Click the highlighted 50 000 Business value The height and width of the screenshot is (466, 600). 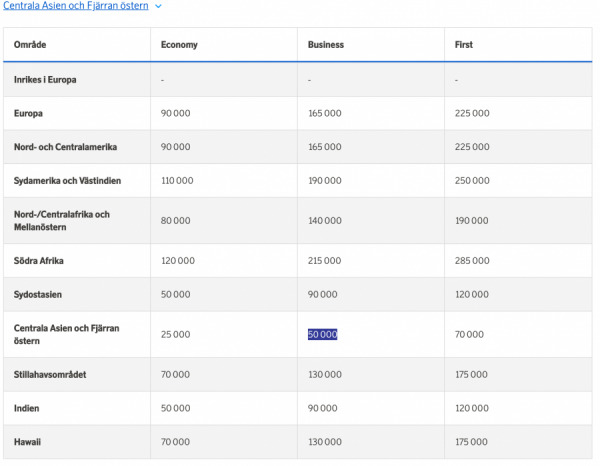(322, 334)
